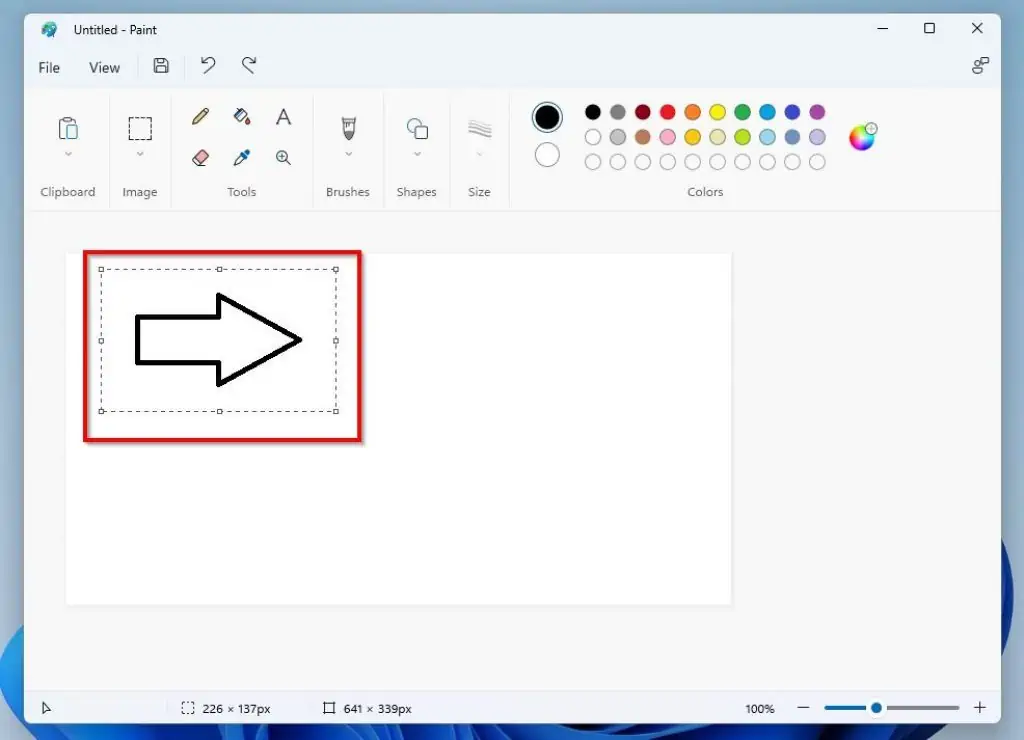
Task: Click the Redo button
Action: pyautogui.click(x=248, y=65)
